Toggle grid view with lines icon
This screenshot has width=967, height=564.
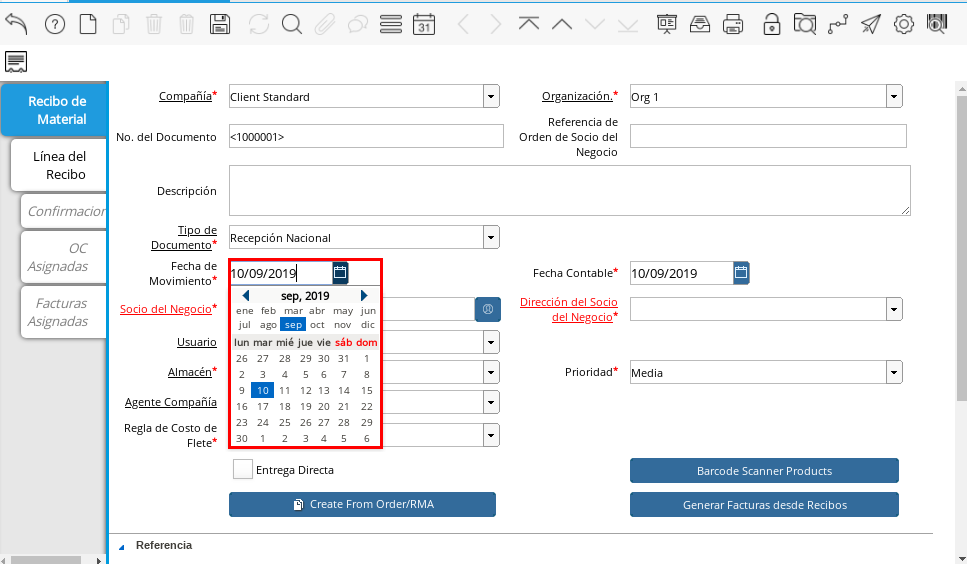391,25
